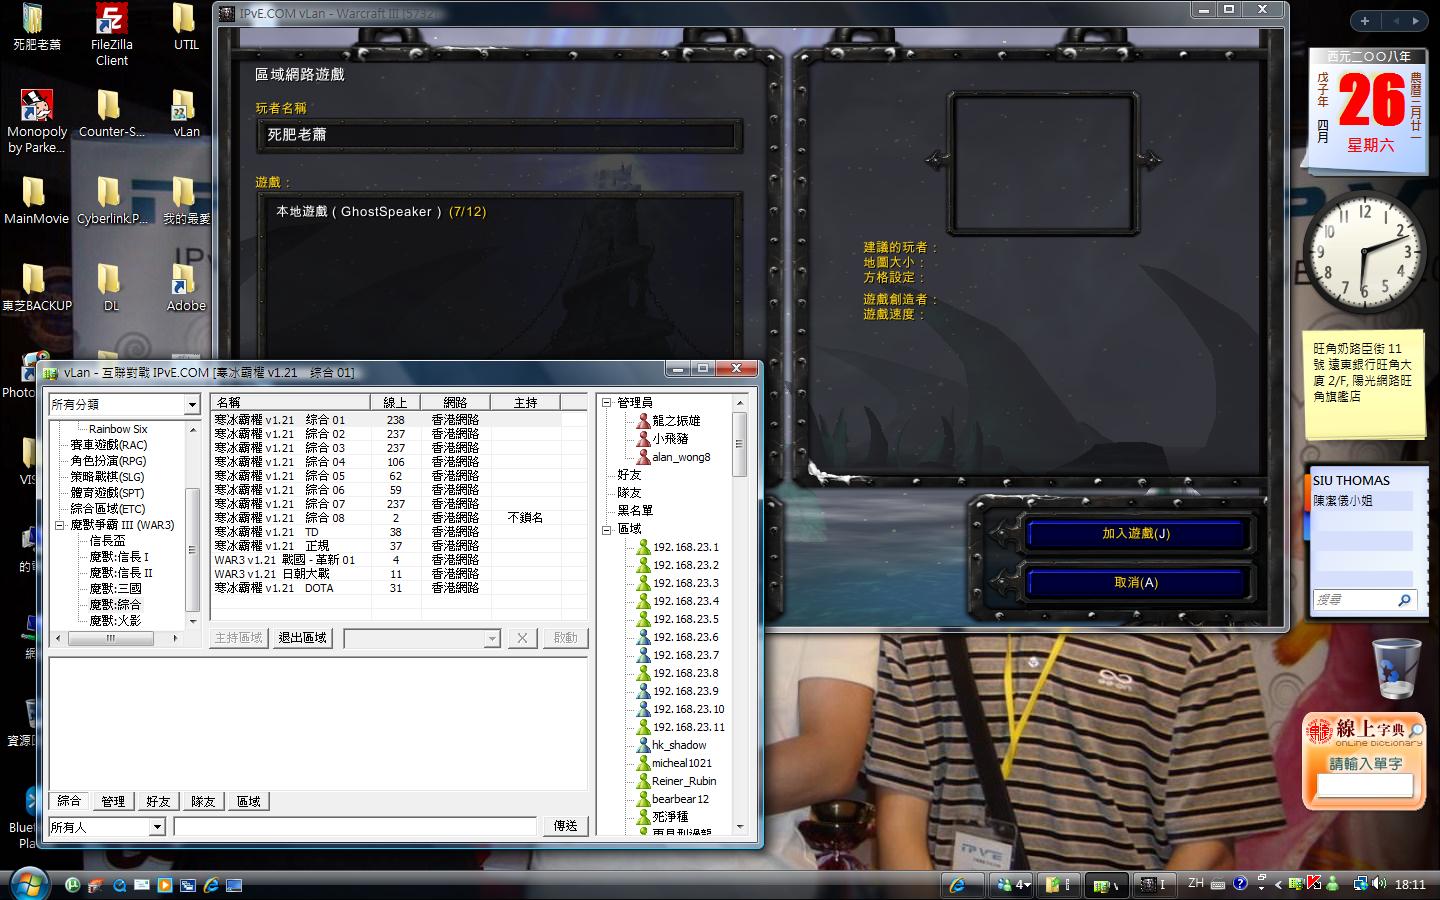Click the 名稱 column header

click(x=291, y=403)
